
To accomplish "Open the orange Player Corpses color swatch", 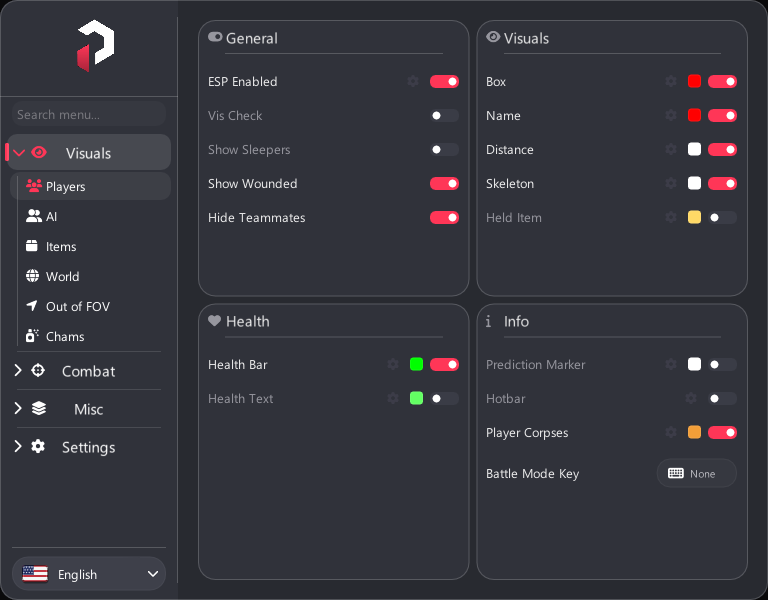I will tap(694, 432).
